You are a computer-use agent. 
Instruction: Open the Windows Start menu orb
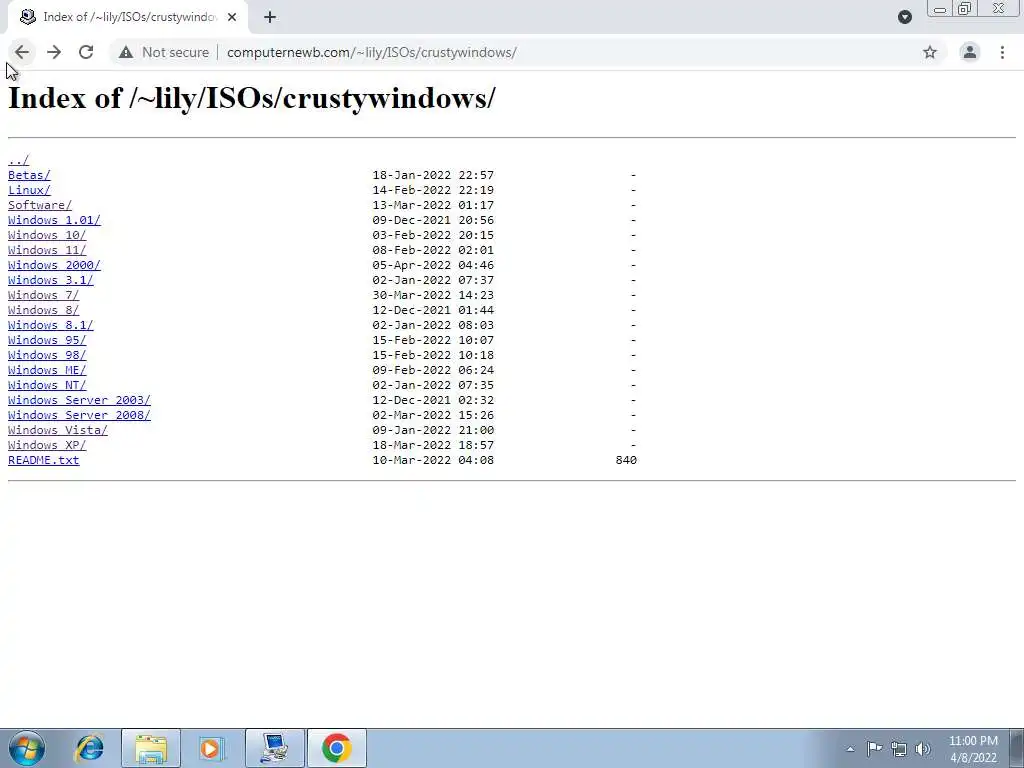coord(27,748)
